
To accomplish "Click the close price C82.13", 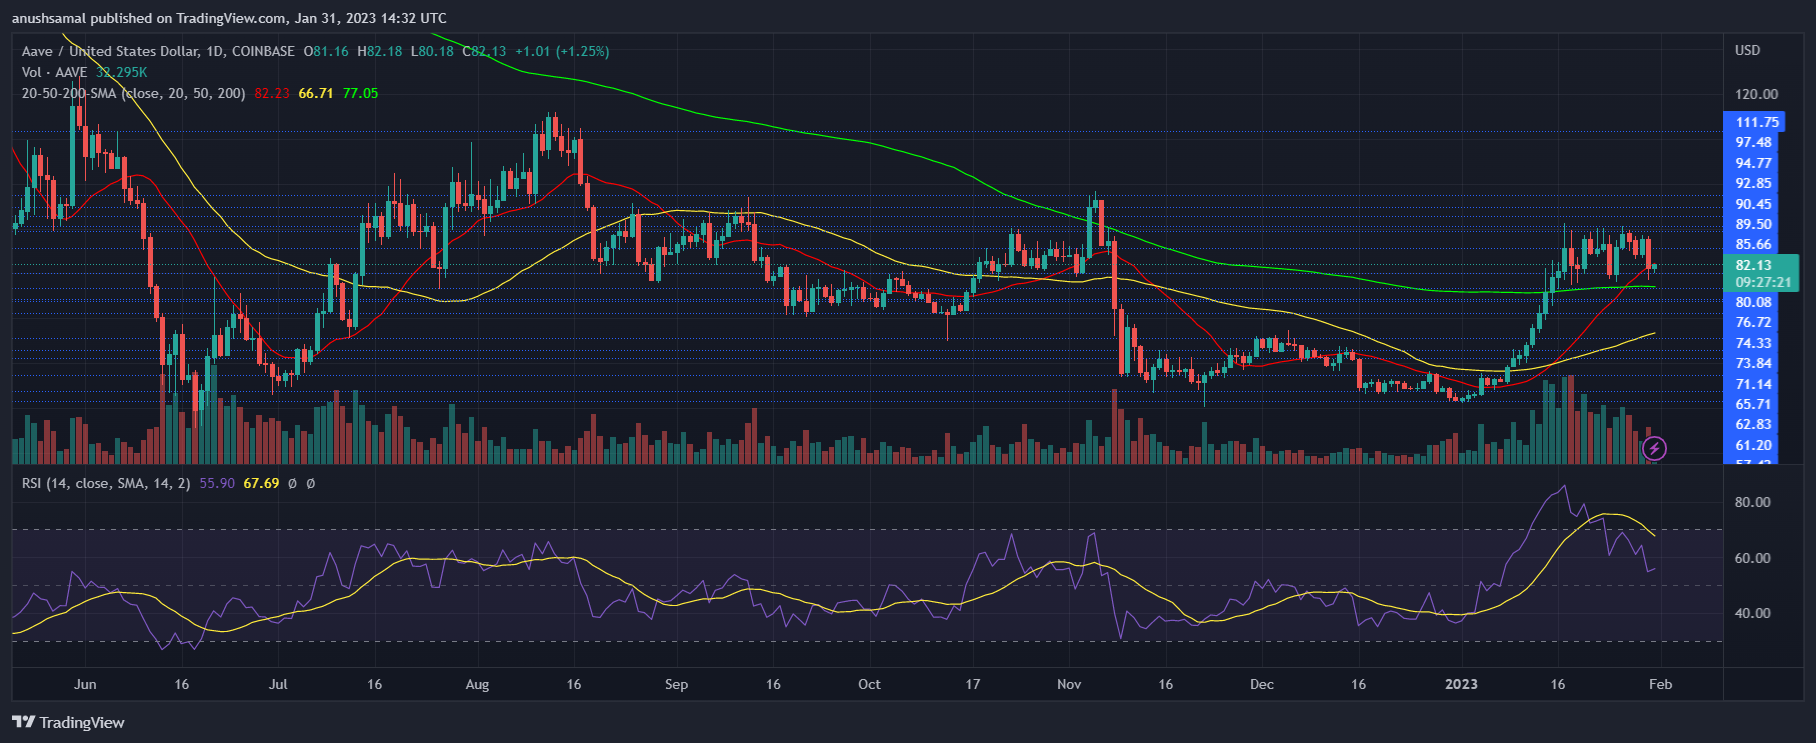I will coord(484,51).
